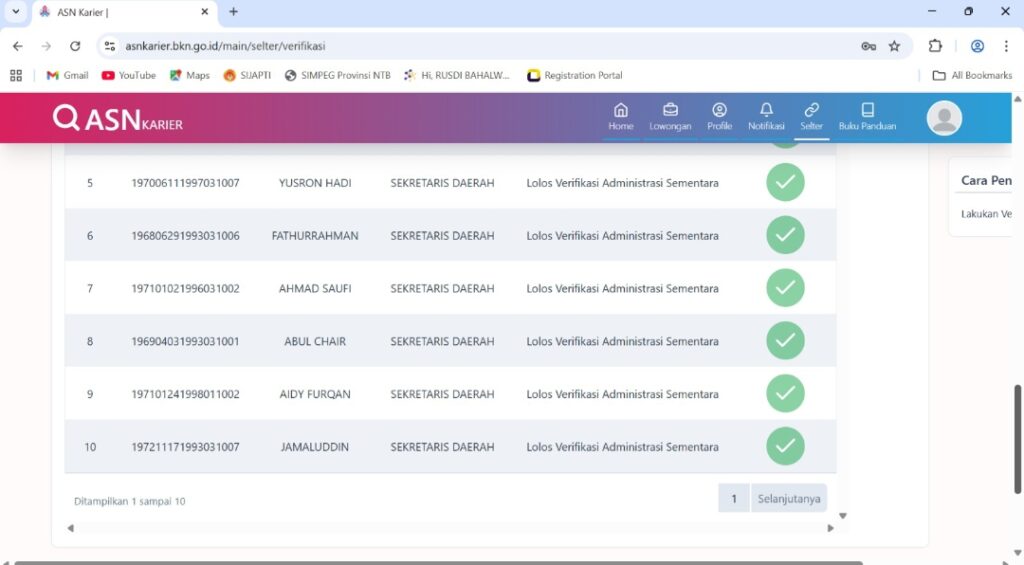Click the table's horizontal scrollbar right arrow

coord(830,528)
